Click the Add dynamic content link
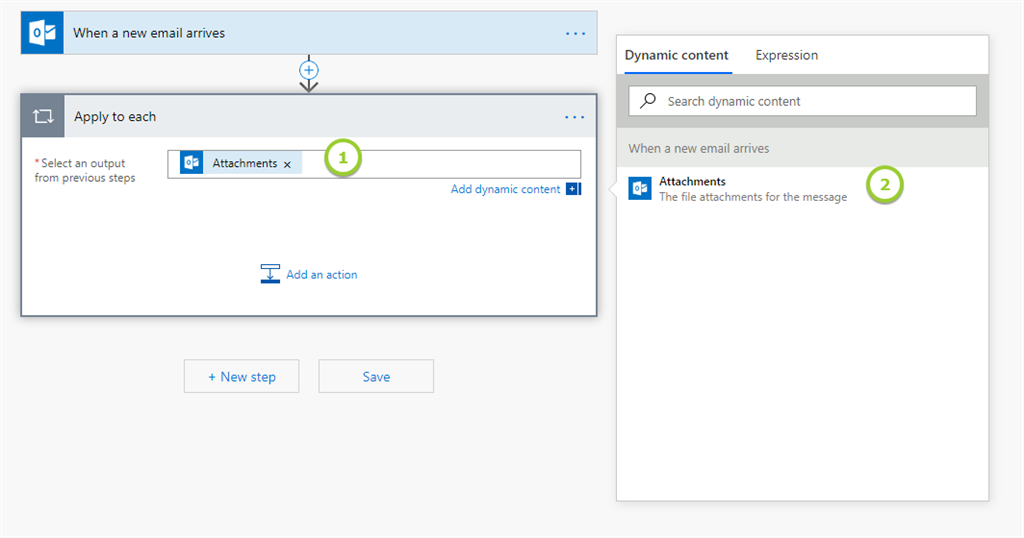Screen dimensions: 1024x538 coord(505,189)
